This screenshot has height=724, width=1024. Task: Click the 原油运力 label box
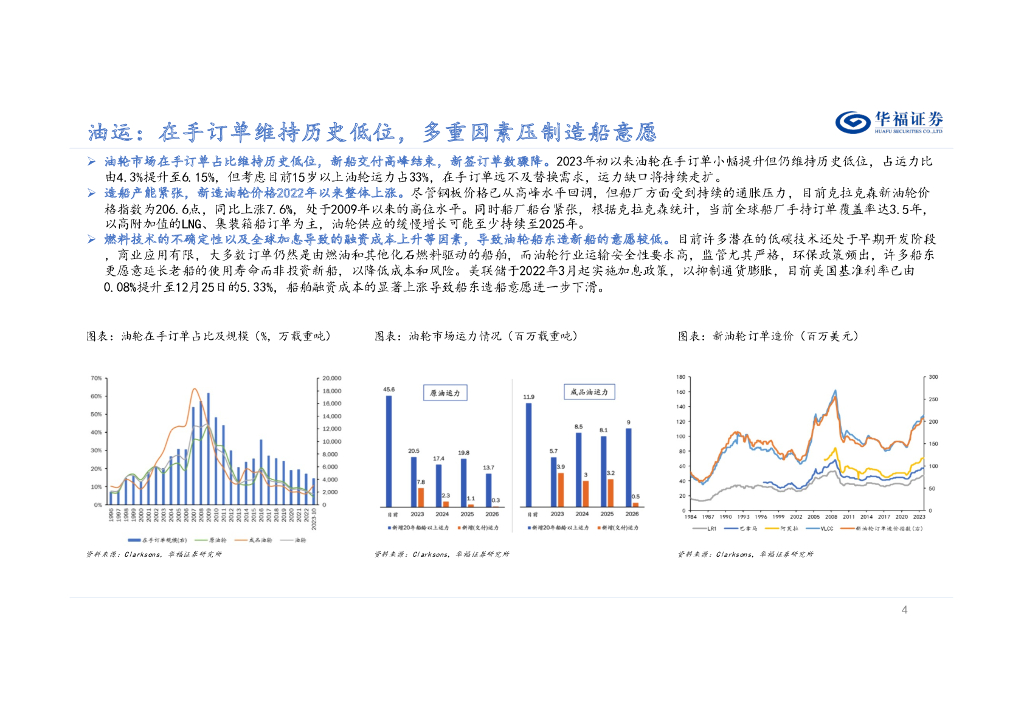coord(445,393)
